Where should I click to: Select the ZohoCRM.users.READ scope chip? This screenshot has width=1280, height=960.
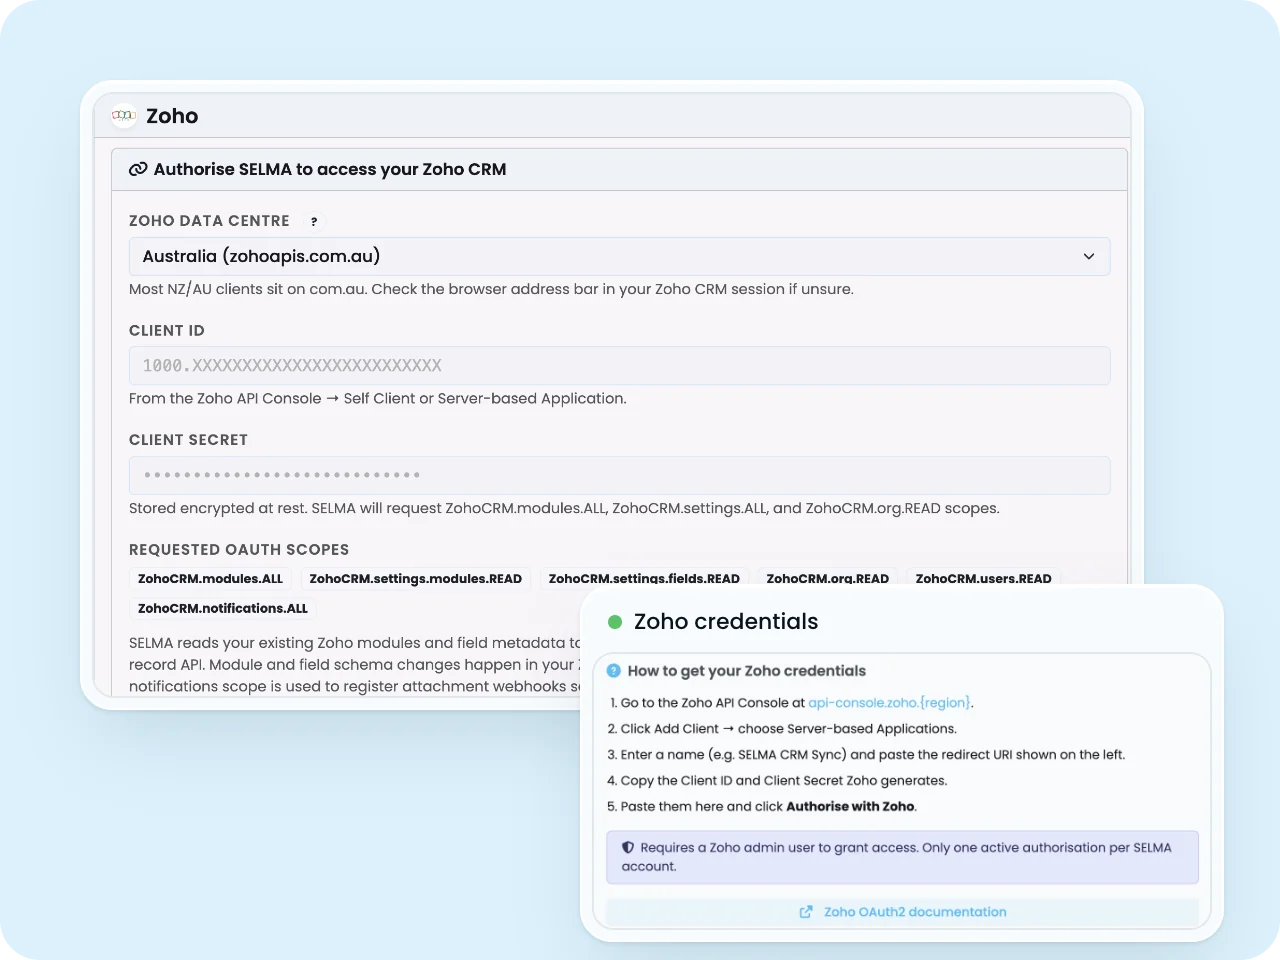(x=983, y=579)
